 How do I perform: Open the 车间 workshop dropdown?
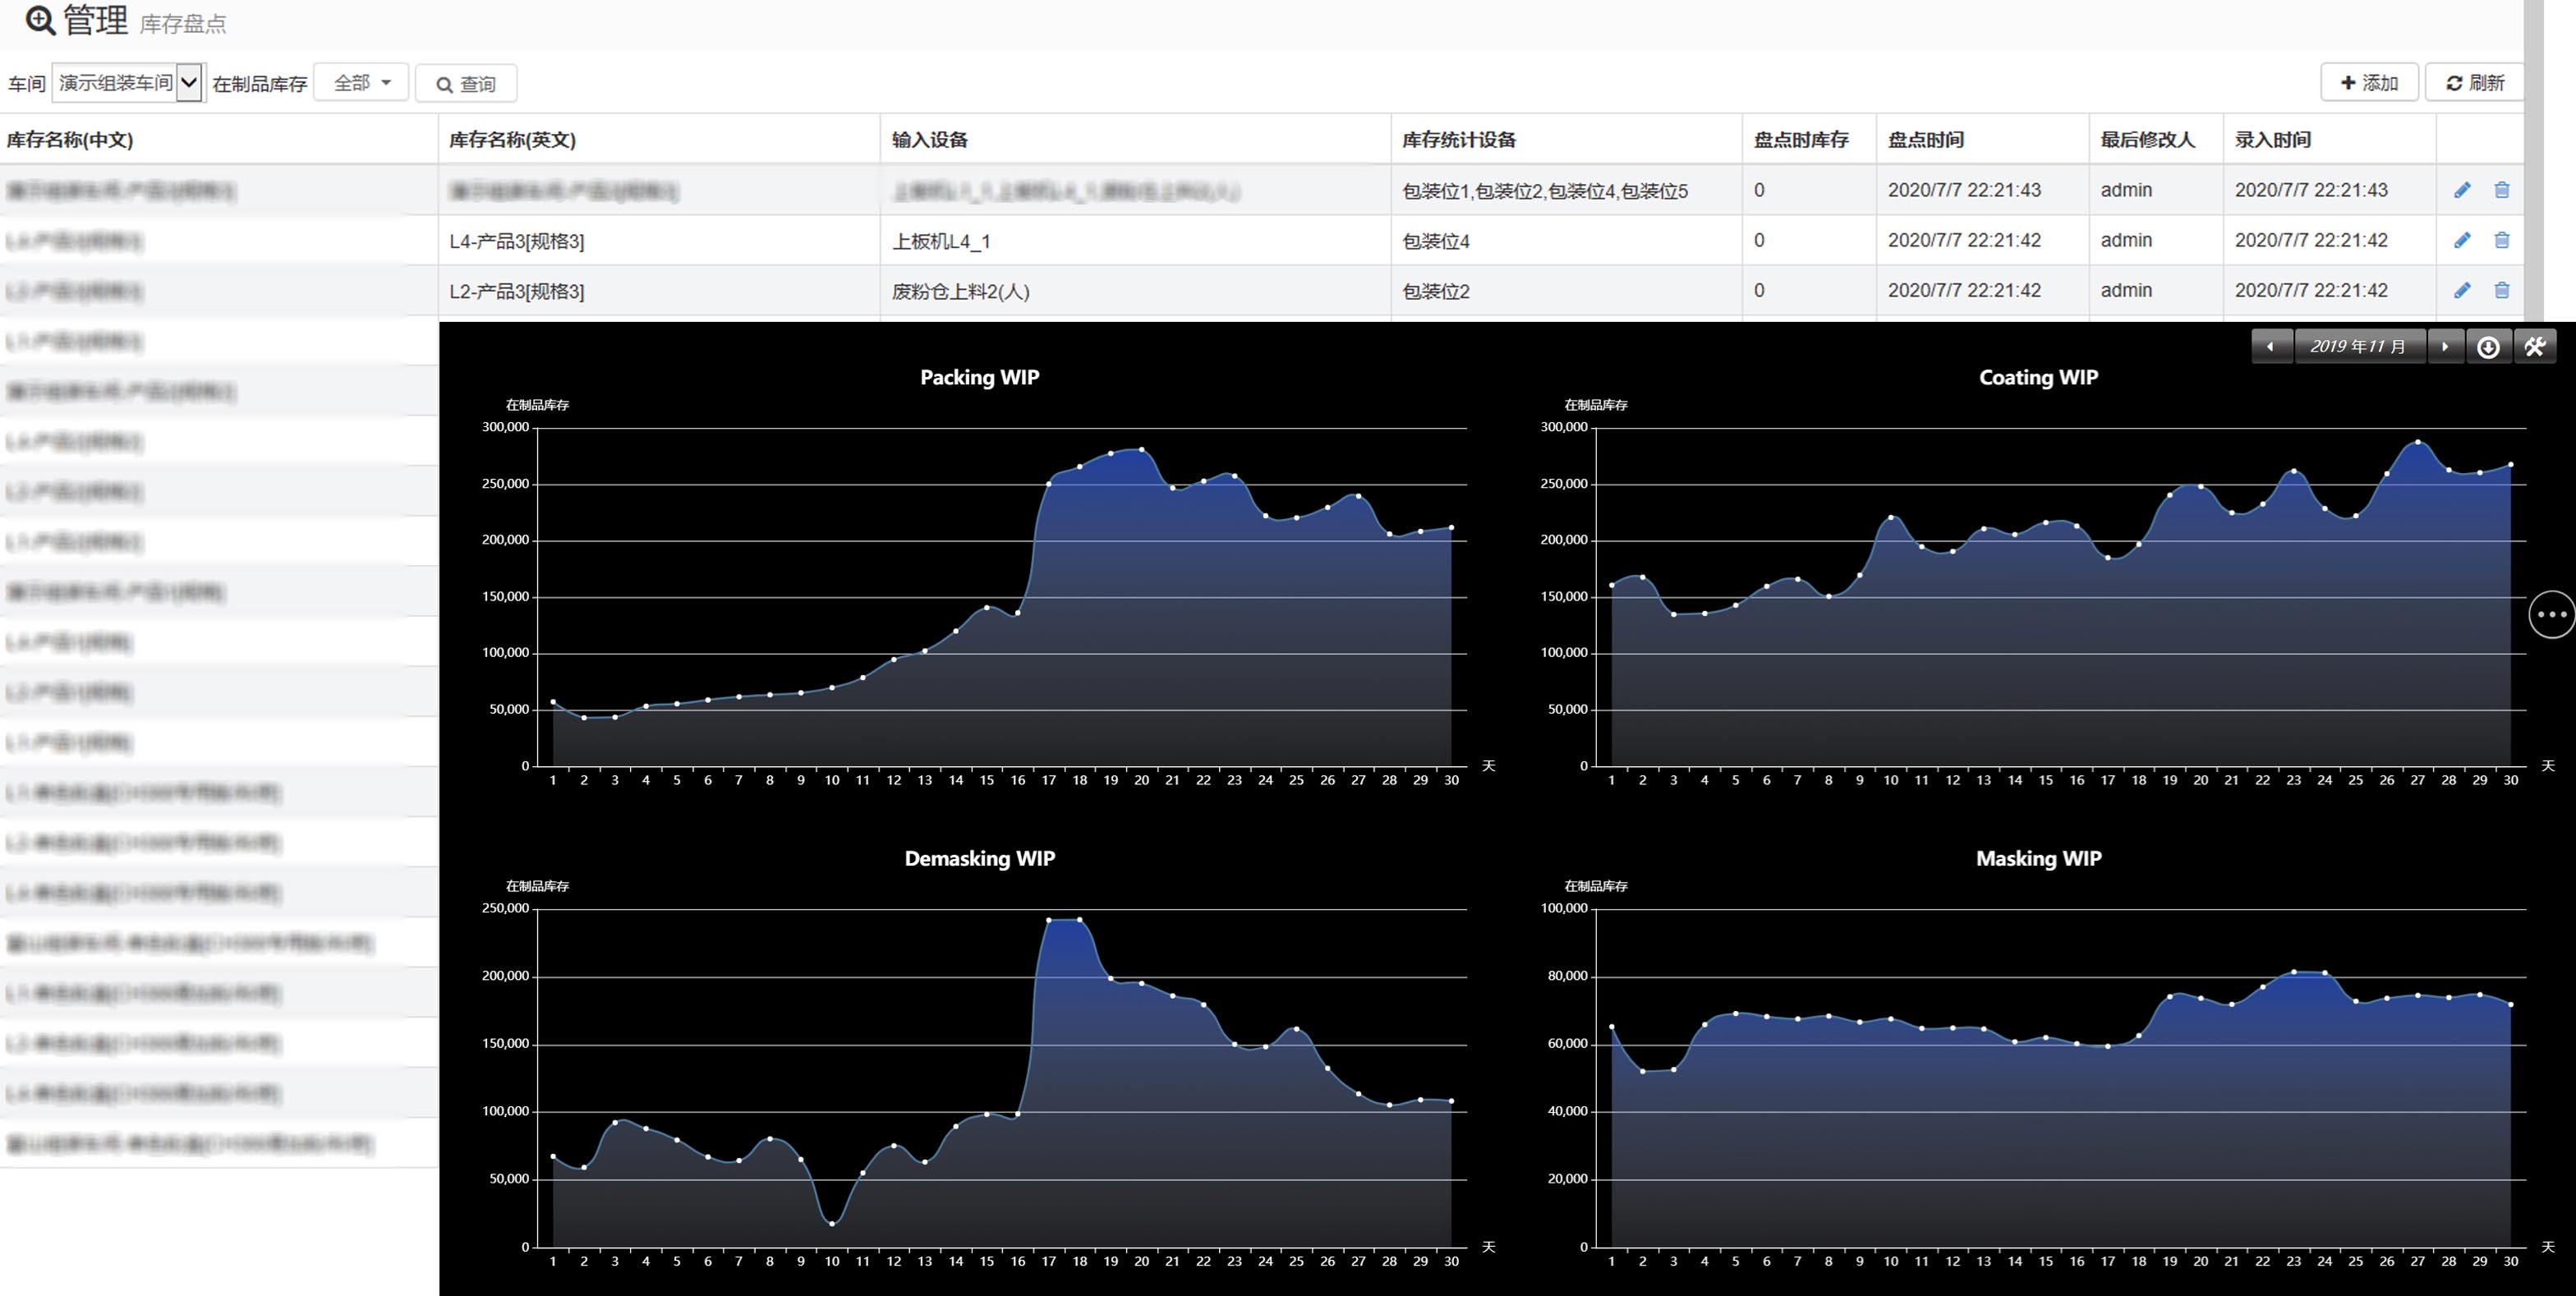[x=128, y=83]
